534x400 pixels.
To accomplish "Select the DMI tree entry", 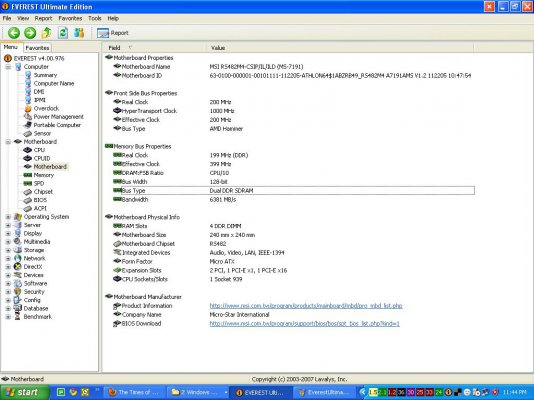I will (x=39, y=92).
